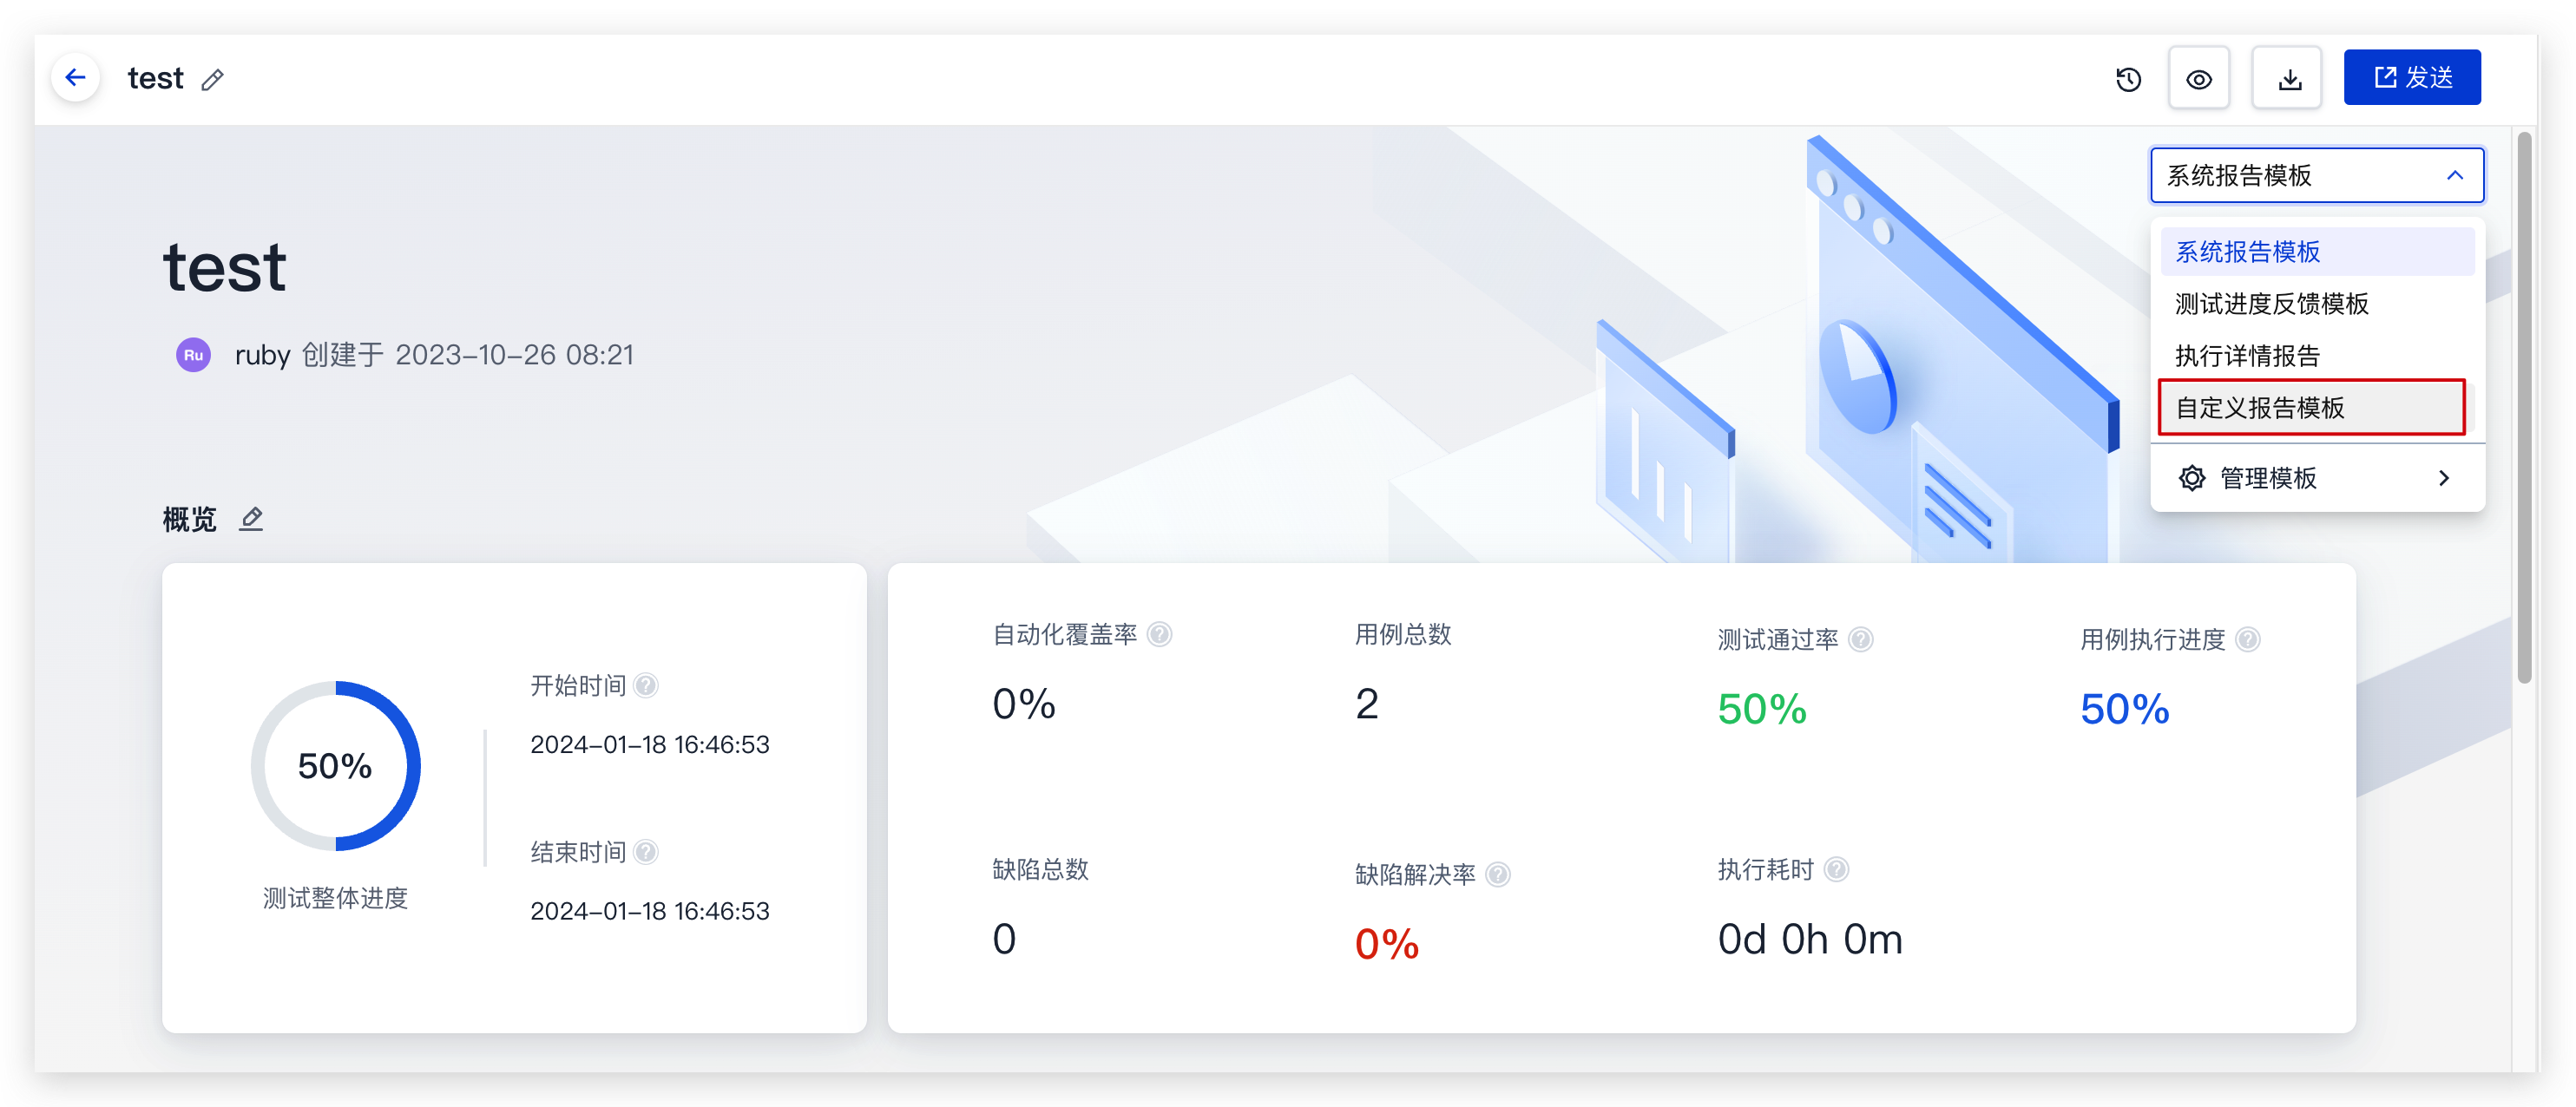Open the version history clock icon
The height and width of the screenshot is (1107, 2576).
2128,79
